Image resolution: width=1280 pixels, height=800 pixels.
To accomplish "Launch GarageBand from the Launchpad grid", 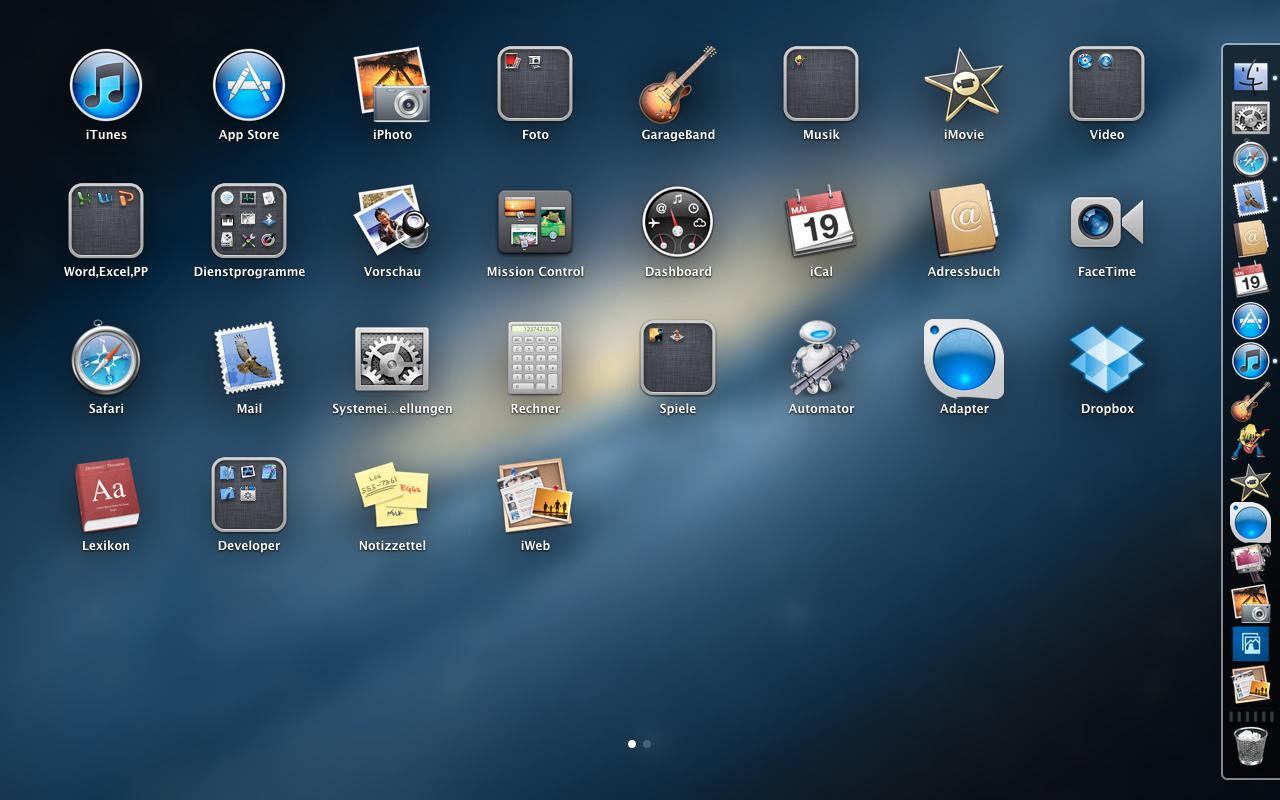I will point(678,85).
